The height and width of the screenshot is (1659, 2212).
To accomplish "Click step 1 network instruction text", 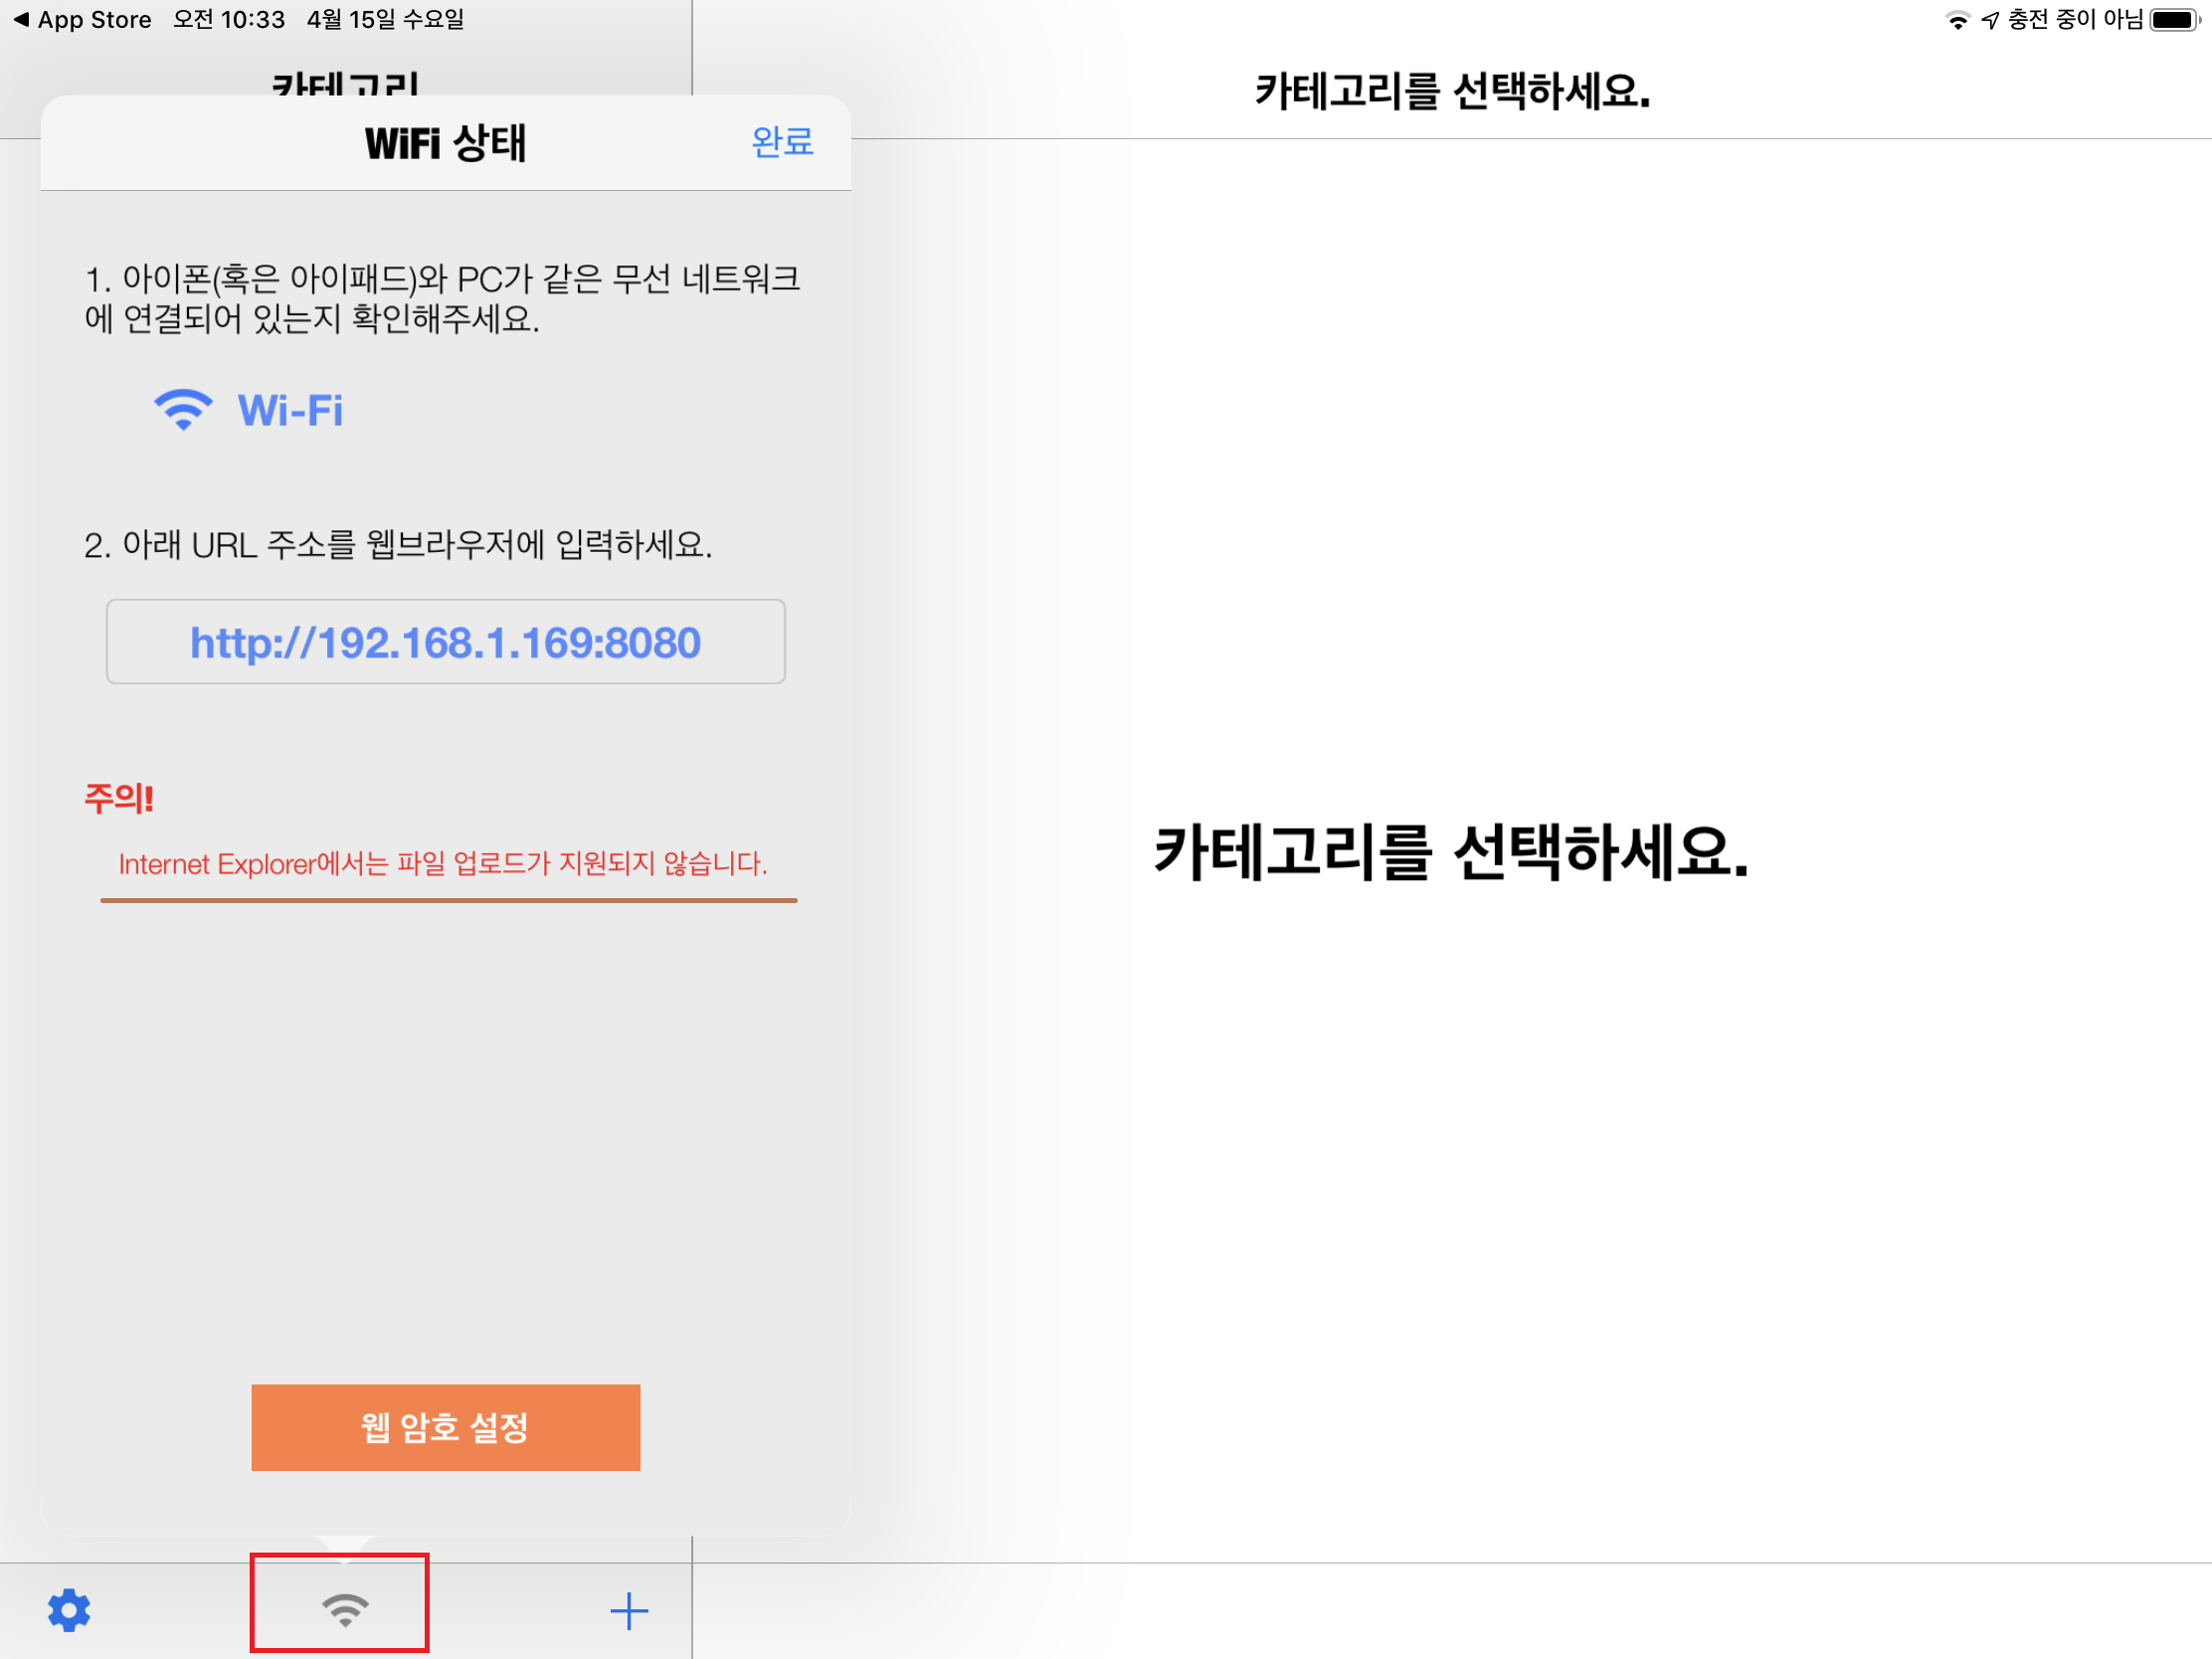I will click(x=442, y=298).
